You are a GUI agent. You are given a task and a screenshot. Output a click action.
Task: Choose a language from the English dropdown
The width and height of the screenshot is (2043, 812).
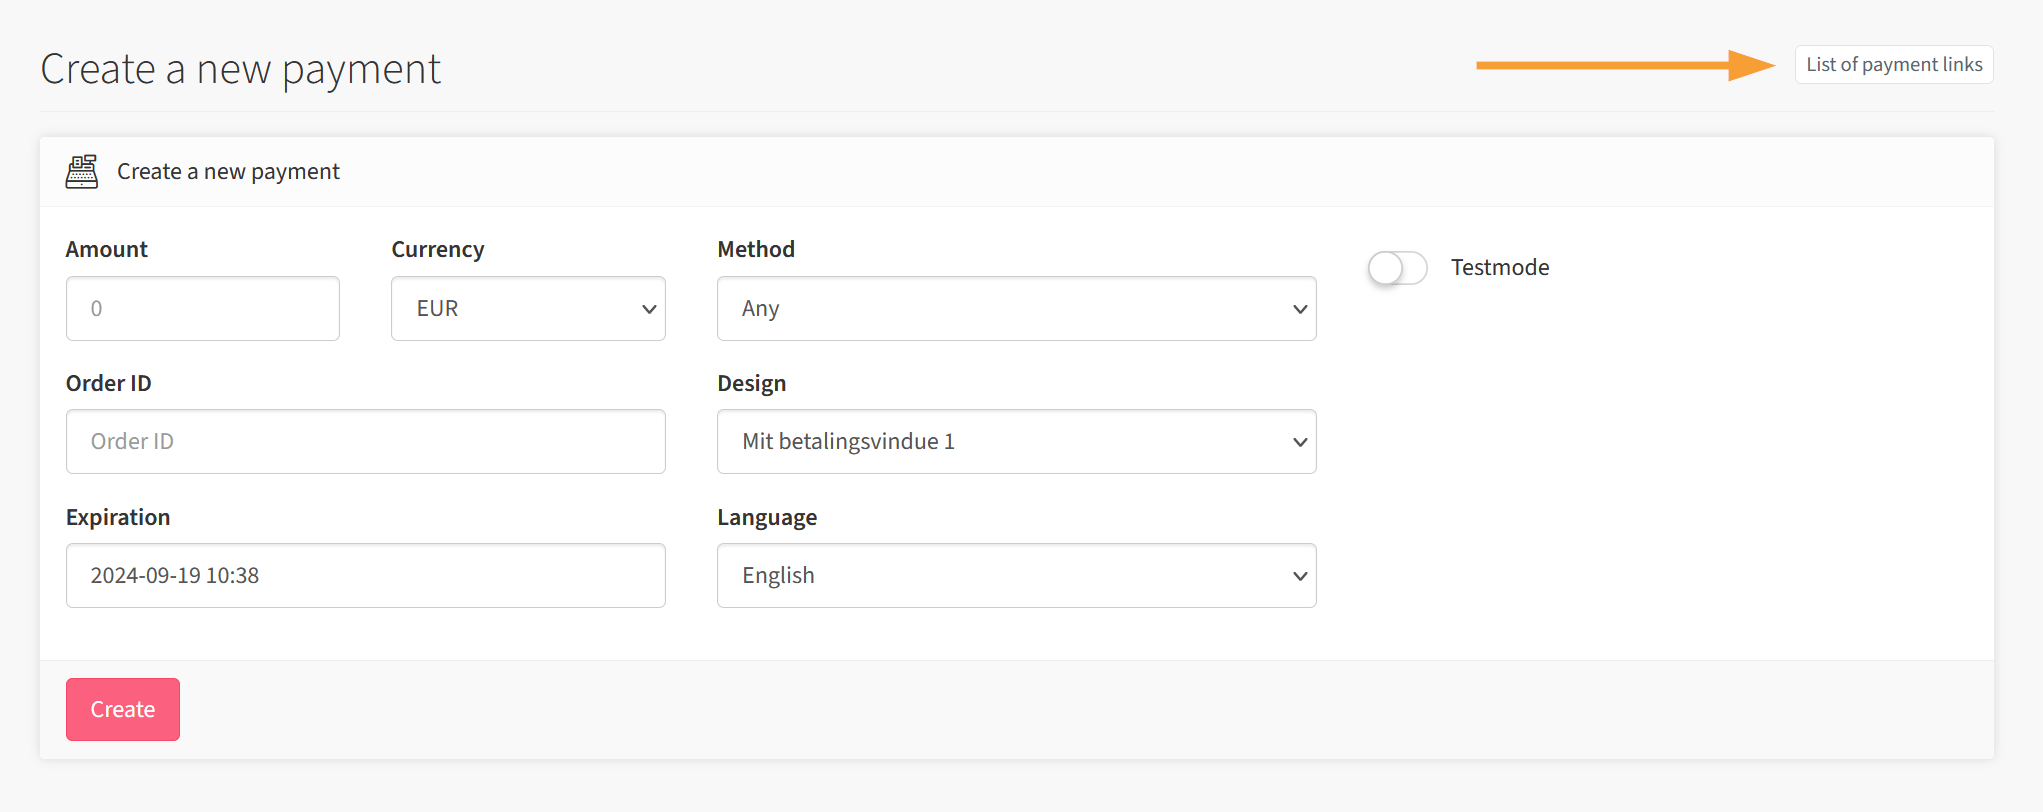[x=1016, y=576]
